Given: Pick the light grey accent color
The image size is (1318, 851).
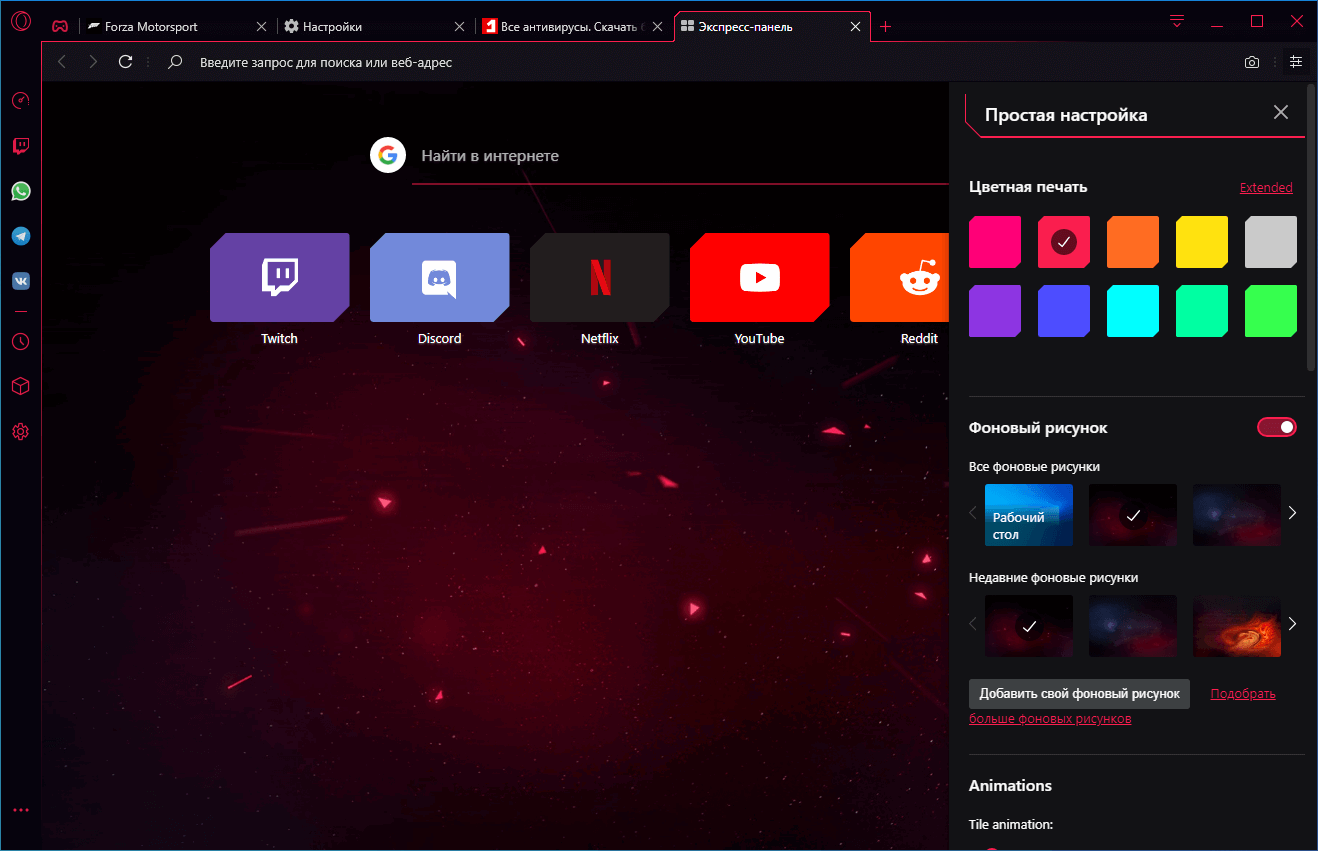Looking at the screenshot, I should point(1271,242).
